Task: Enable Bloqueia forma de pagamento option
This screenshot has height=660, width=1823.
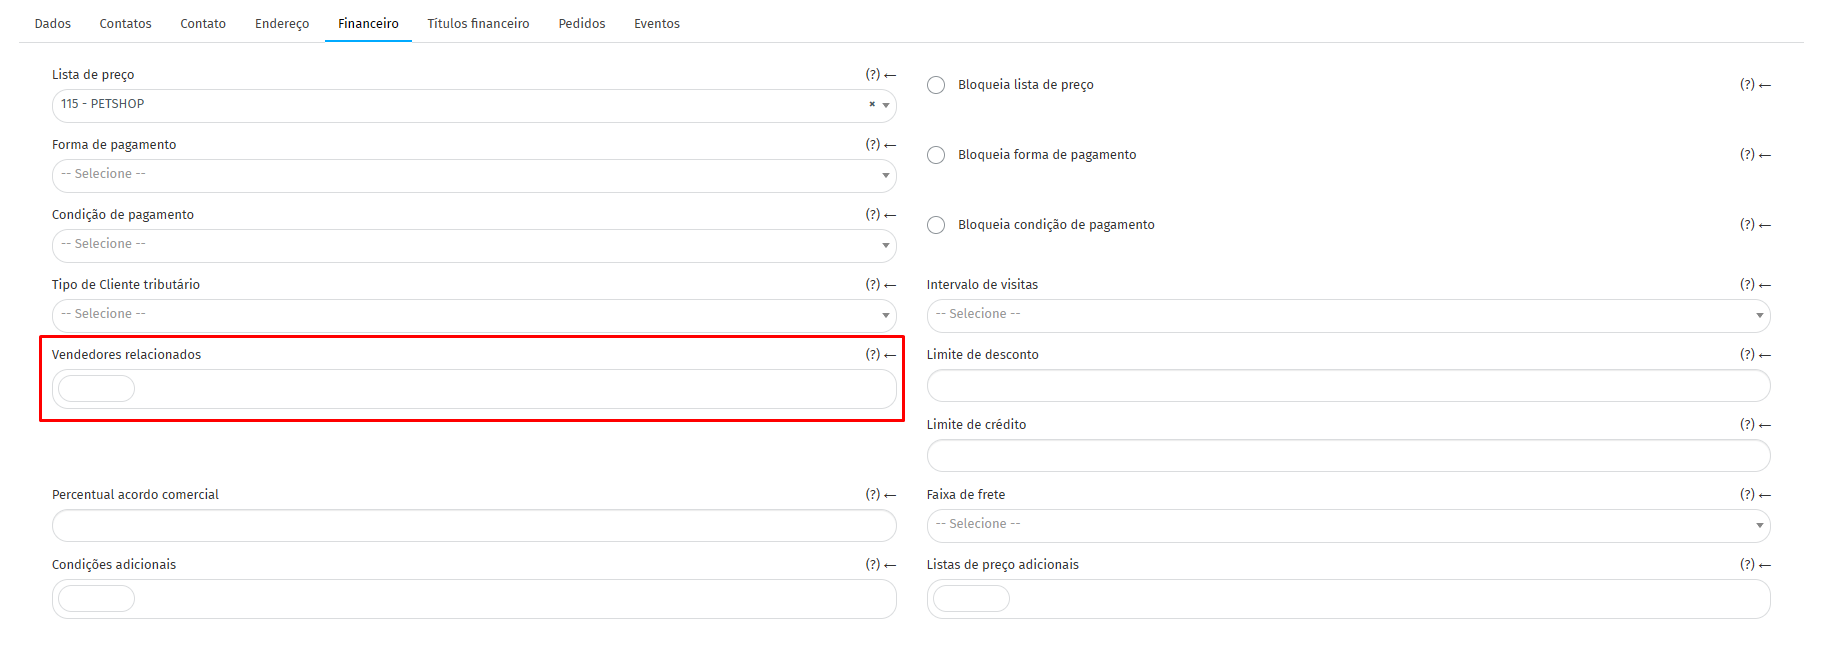Action: tap(936, 155)
